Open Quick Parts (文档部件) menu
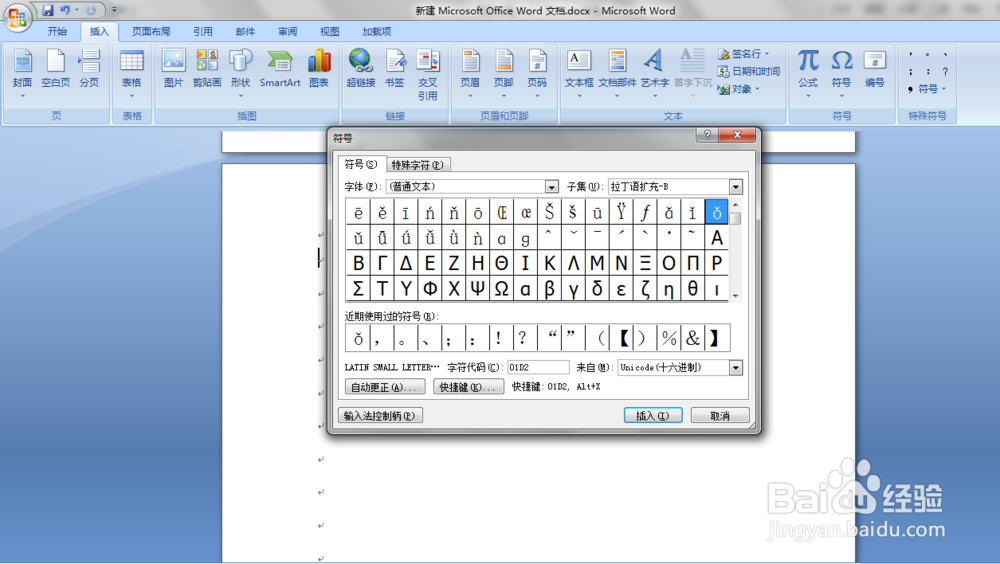The width and height of the screenshot is (1000, 564). (x=617, y=73)
